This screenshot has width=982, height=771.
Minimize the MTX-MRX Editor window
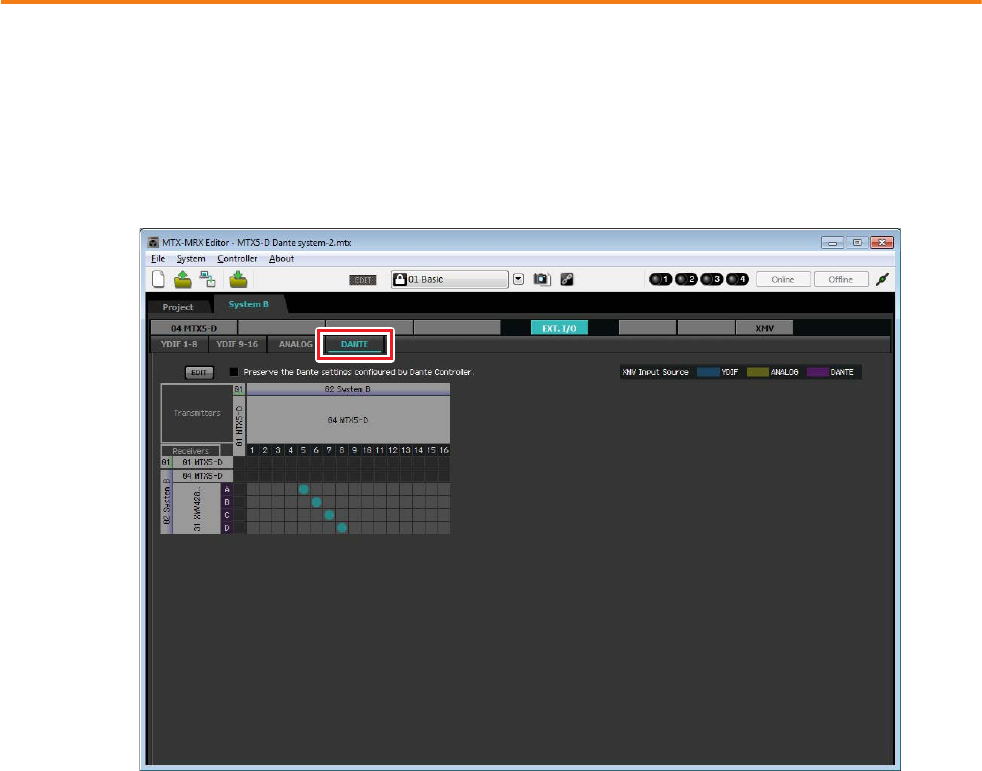click(x=832, y=242)
